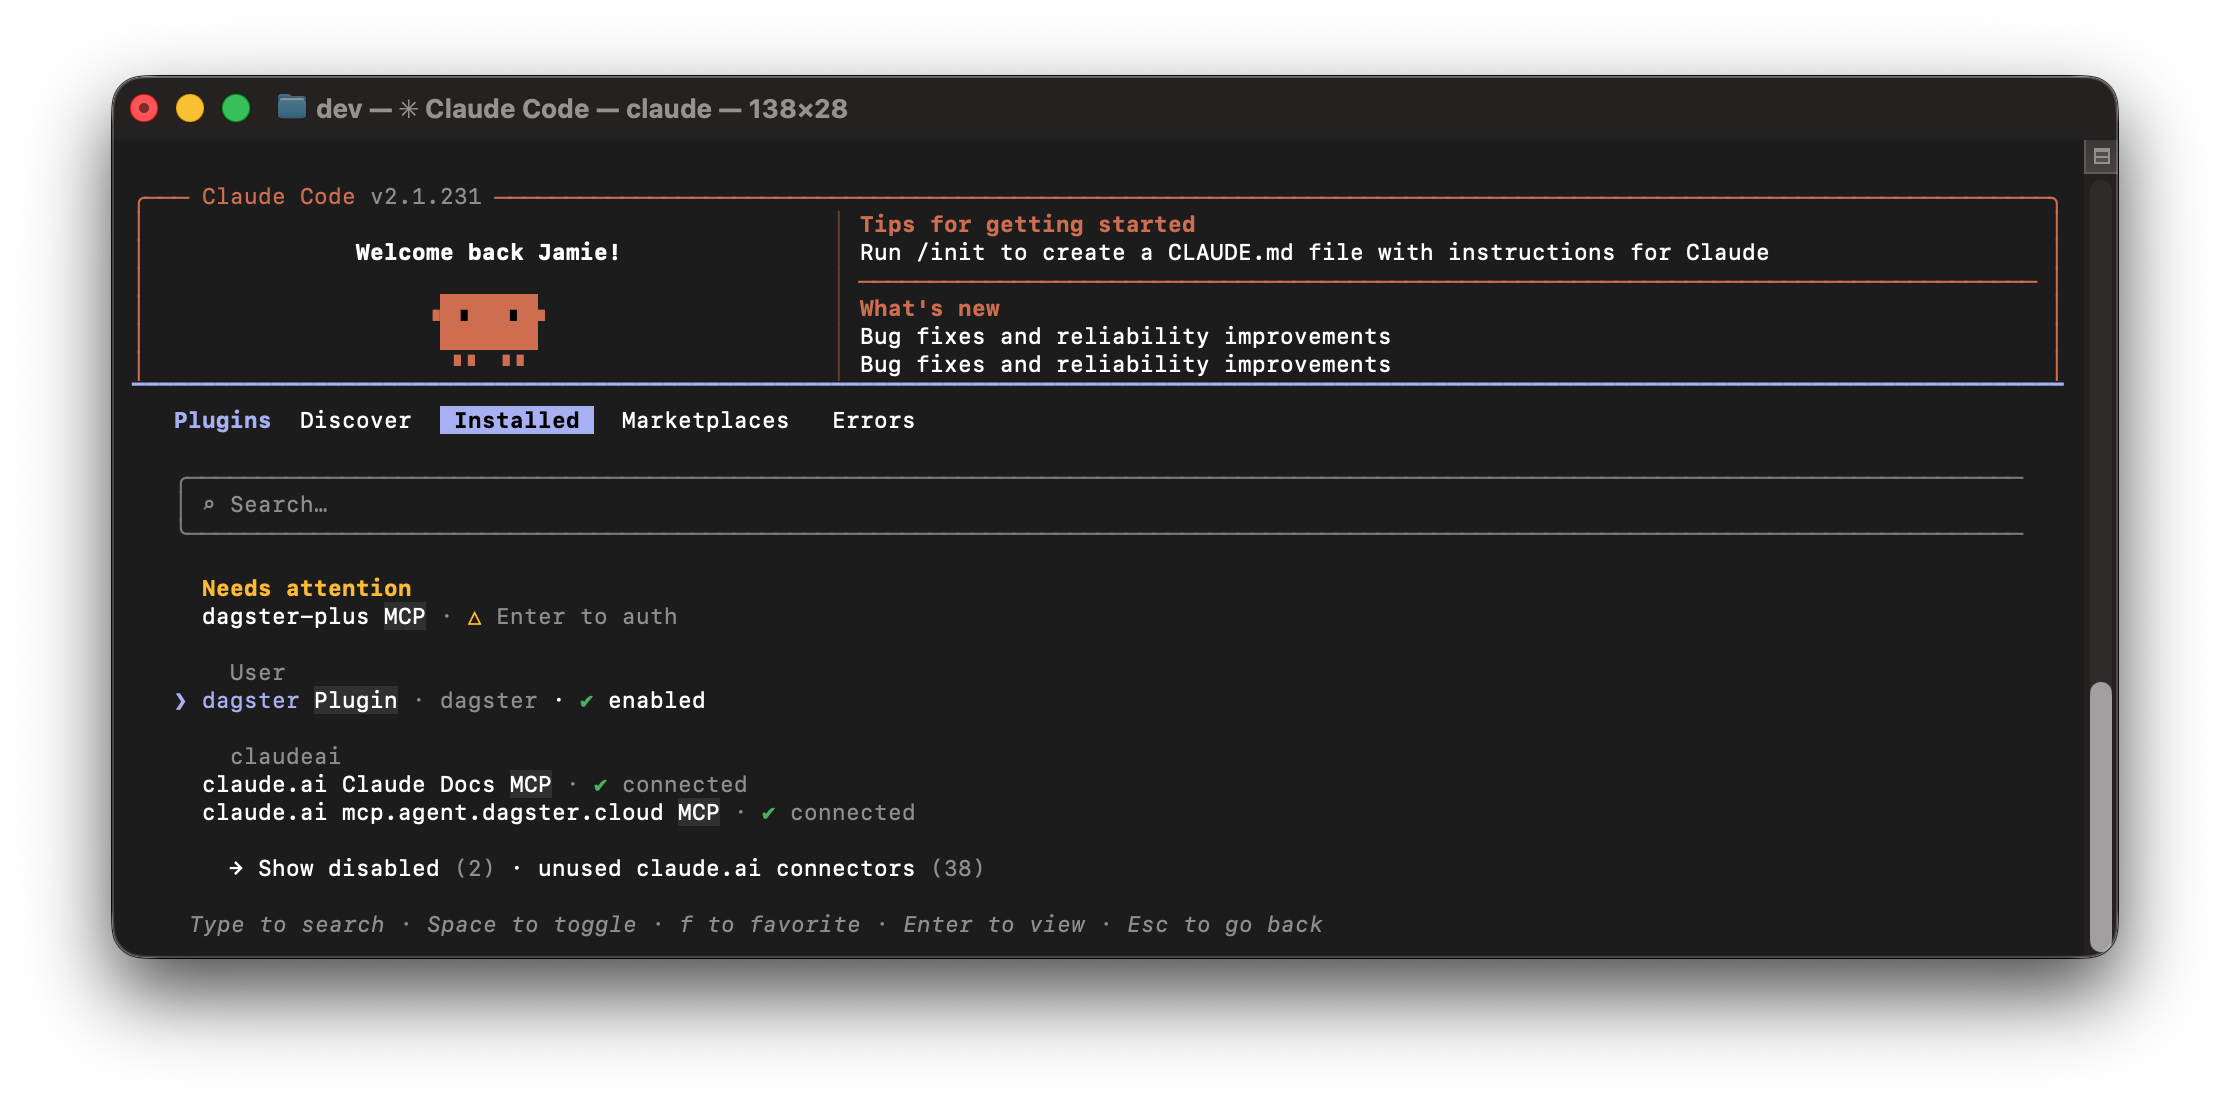
Task: Click the 'Space to toggle' hint
Action: 531,924
